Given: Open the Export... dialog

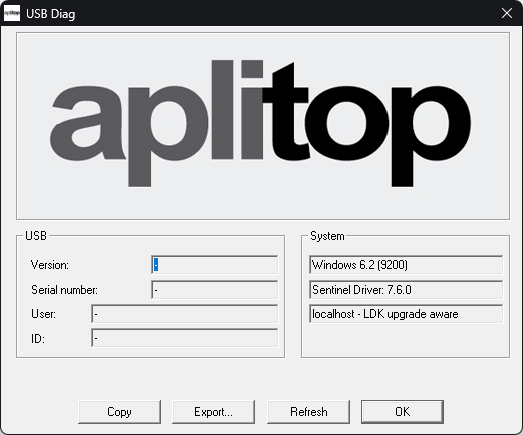Looking at the screenshot, I should [213, 412].
